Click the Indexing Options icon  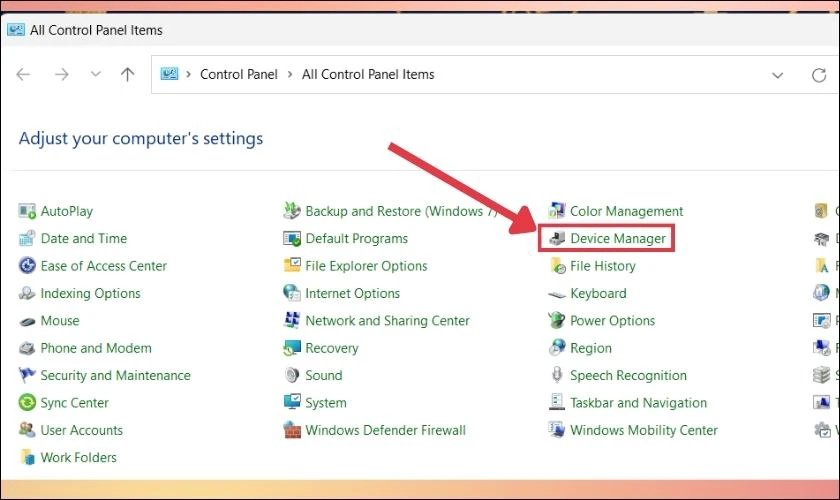[x=27, y=293]
